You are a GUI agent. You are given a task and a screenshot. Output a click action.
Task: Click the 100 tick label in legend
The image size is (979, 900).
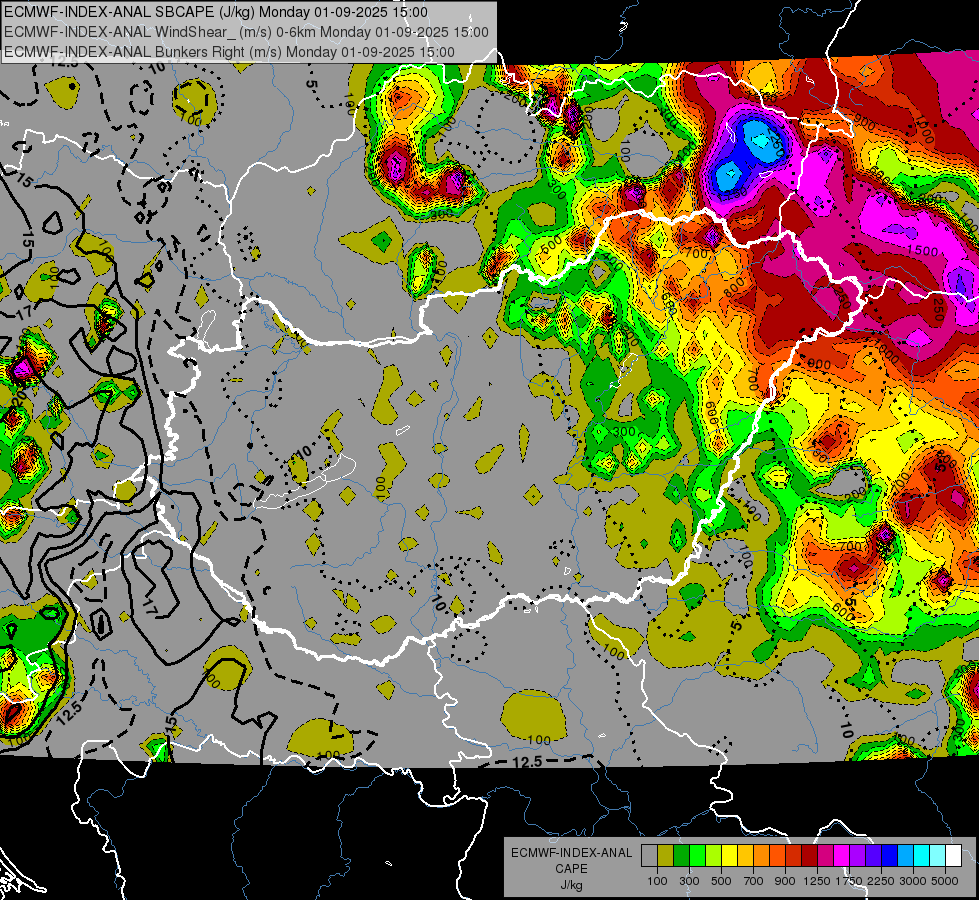657,881
